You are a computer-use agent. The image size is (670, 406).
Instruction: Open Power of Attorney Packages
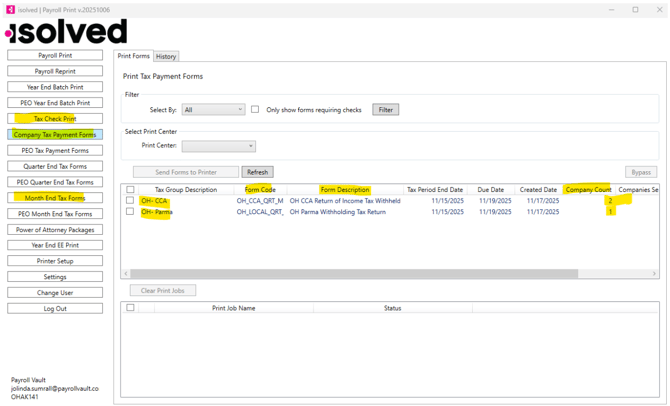tap(55, 229)
